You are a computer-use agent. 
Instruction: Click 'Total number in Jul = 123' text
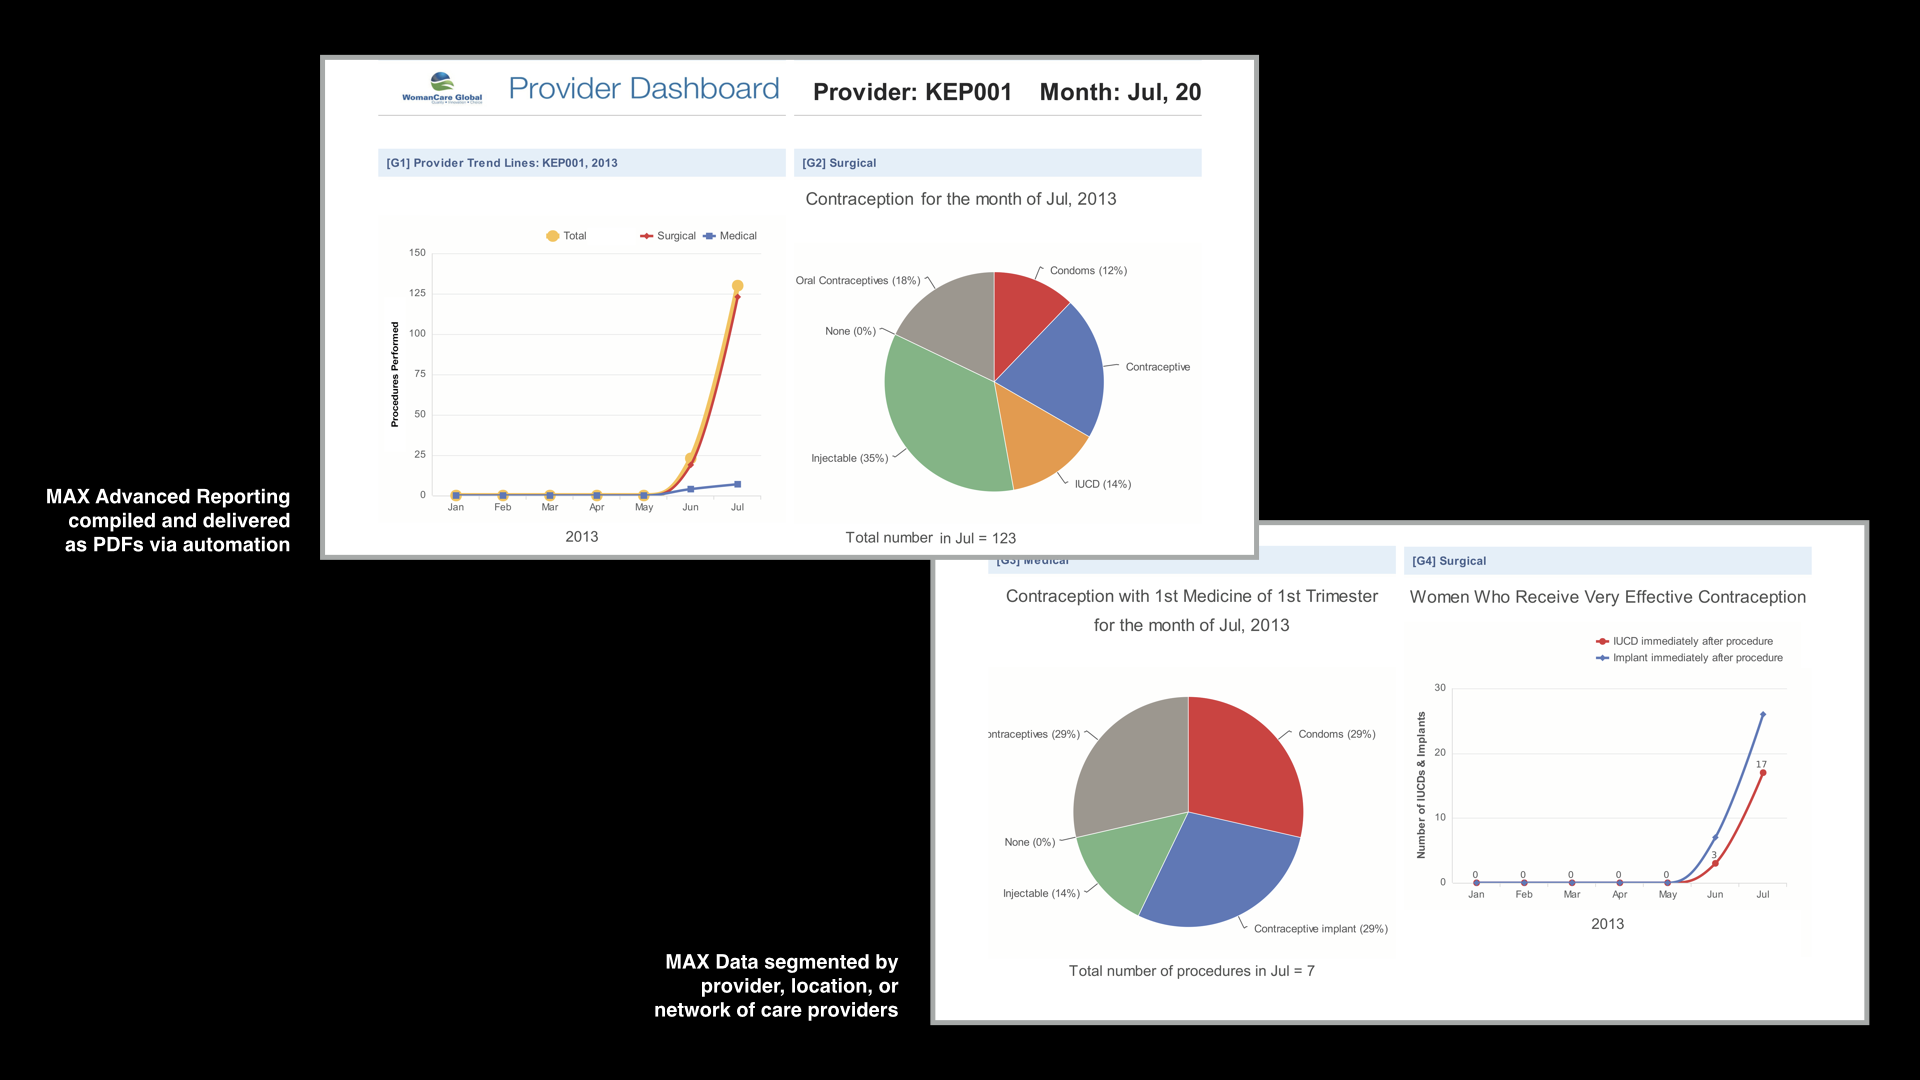pyautogui.click(x=931, y=538)
